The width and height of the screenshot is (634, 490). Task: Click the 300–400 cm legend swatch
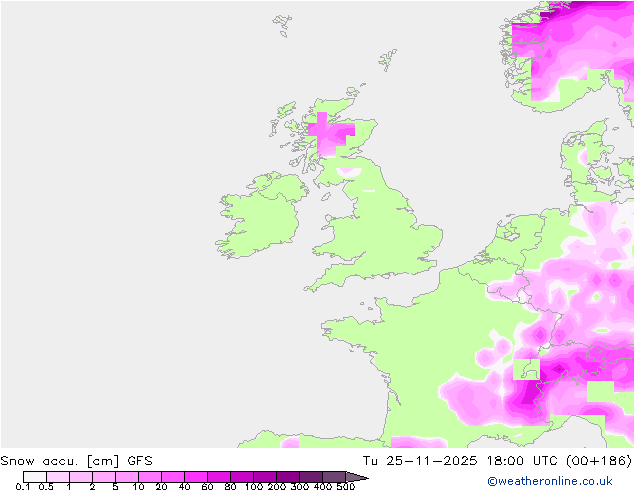coord(311,477)
